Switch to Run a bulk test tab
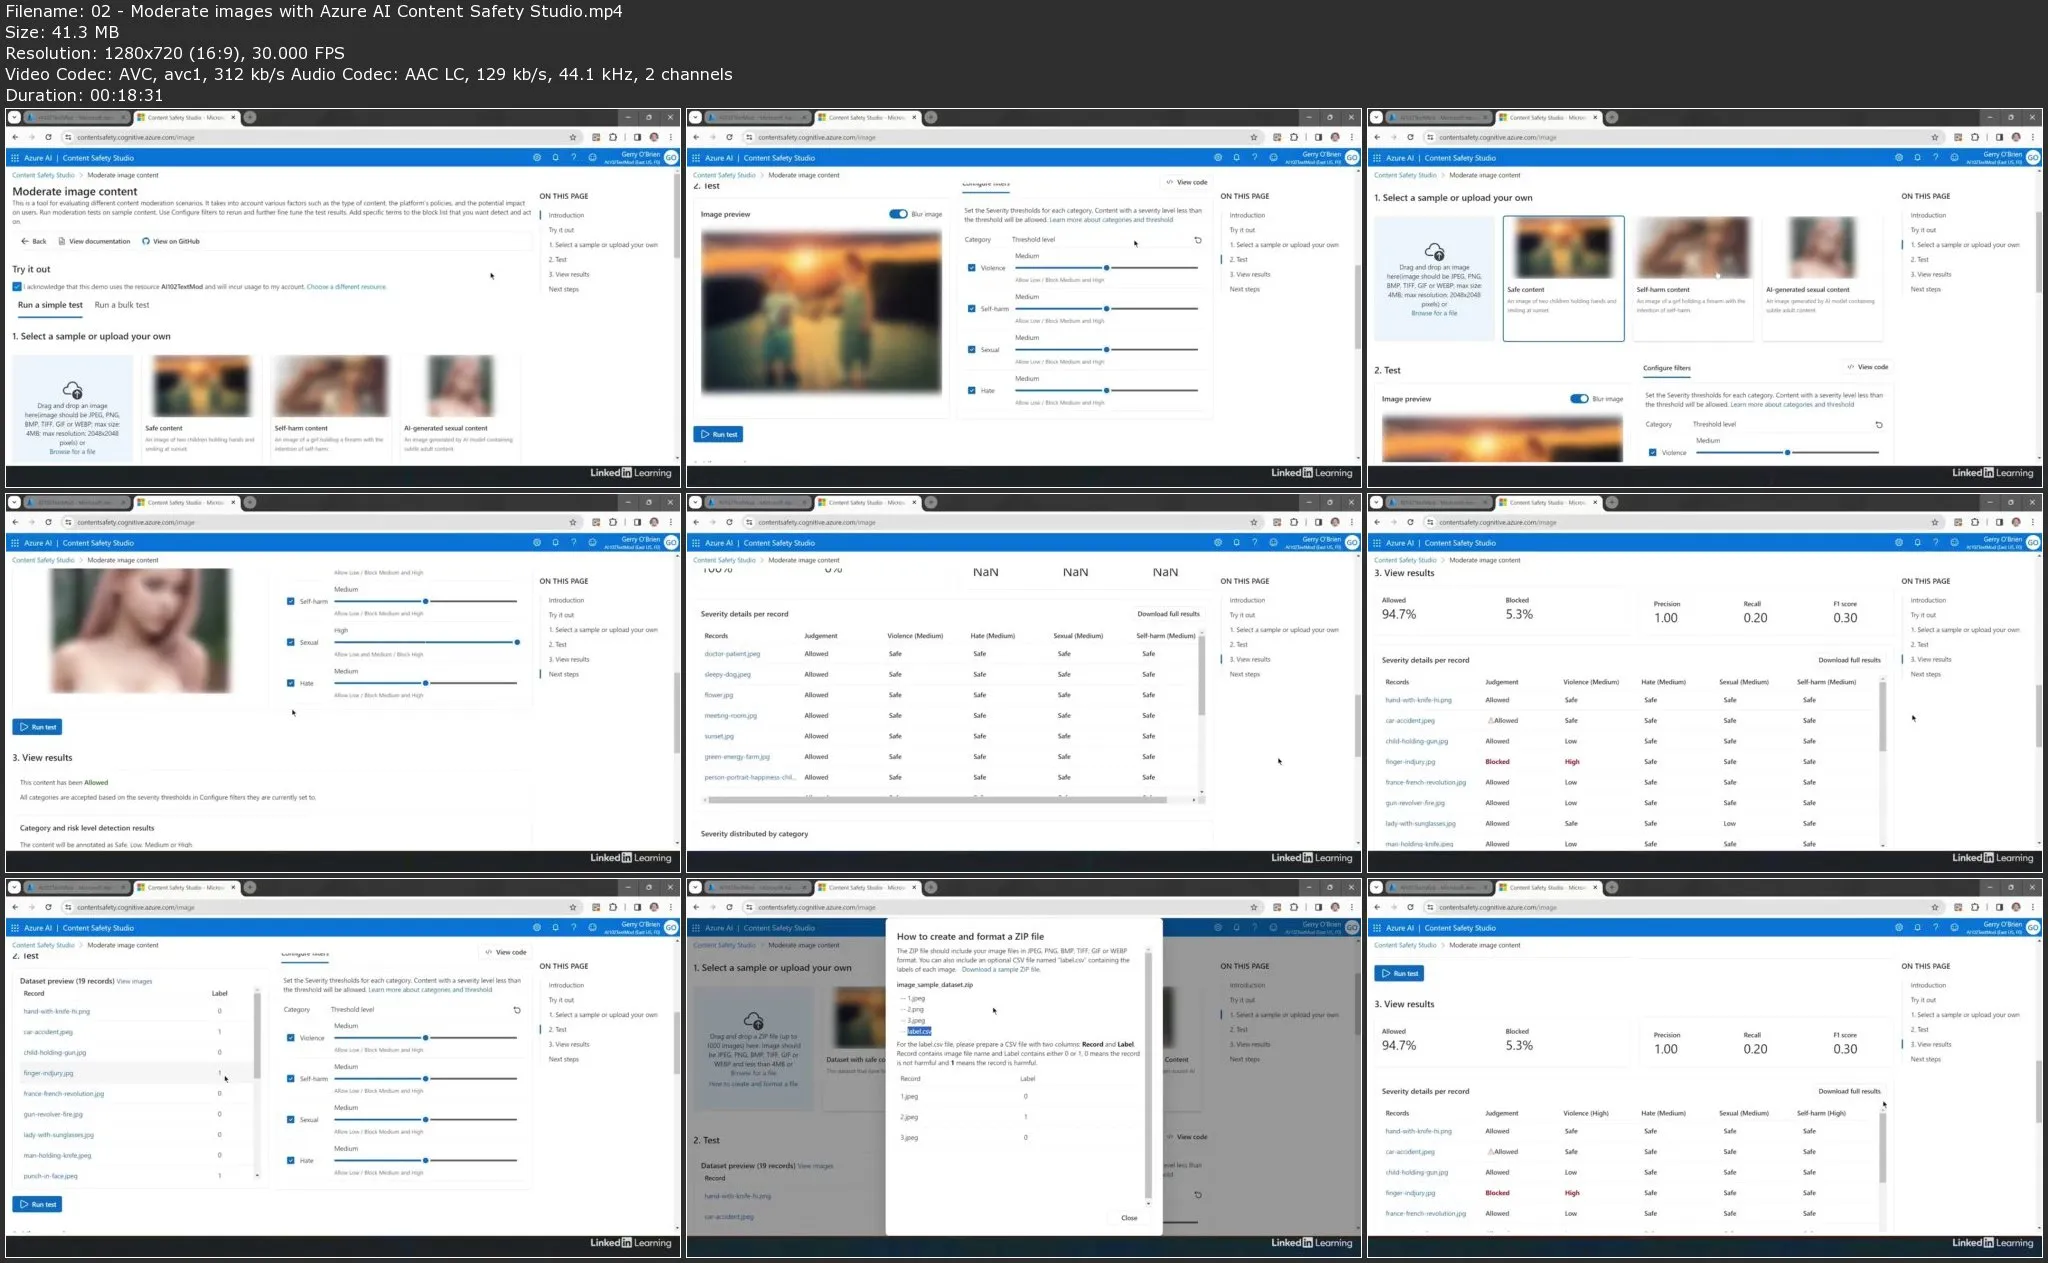This screenshot has height=1263, width=2048. pos(122,305)
